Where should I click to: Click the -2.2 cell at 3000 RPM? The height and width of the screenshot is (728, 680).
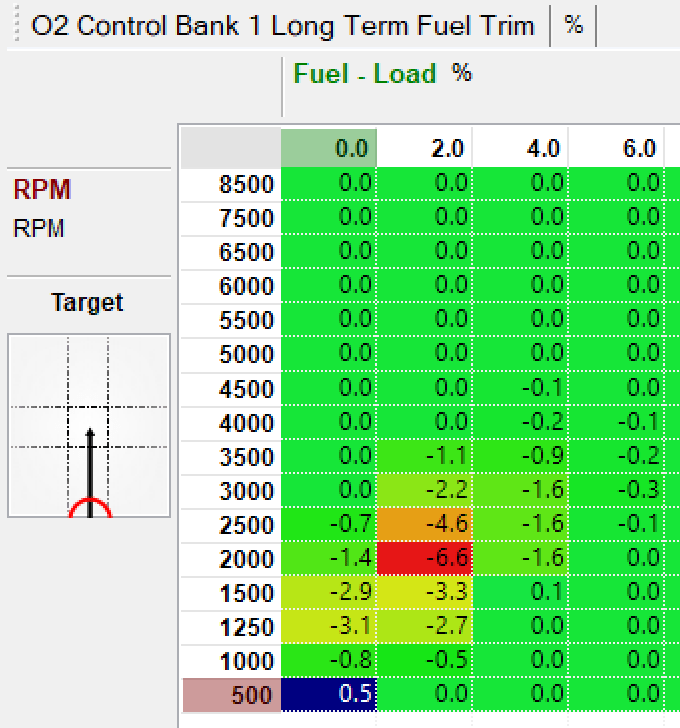(424, 490)
